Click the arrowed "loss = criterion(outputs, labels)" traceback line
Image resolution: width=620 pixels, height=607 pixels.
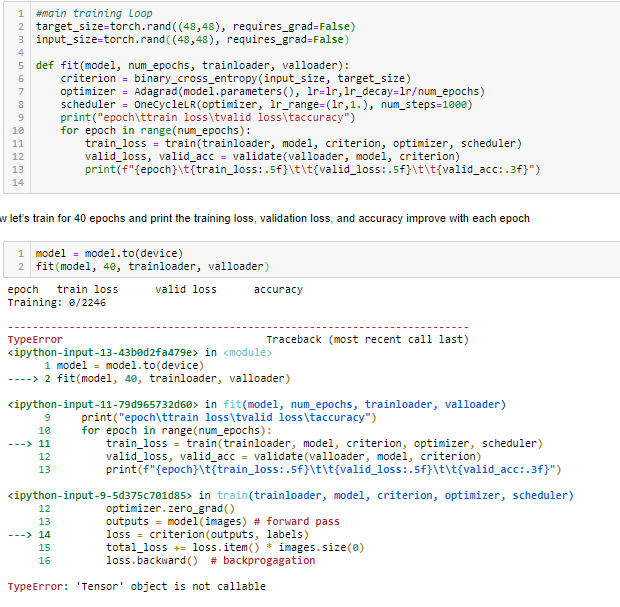[x=208, y=535]
